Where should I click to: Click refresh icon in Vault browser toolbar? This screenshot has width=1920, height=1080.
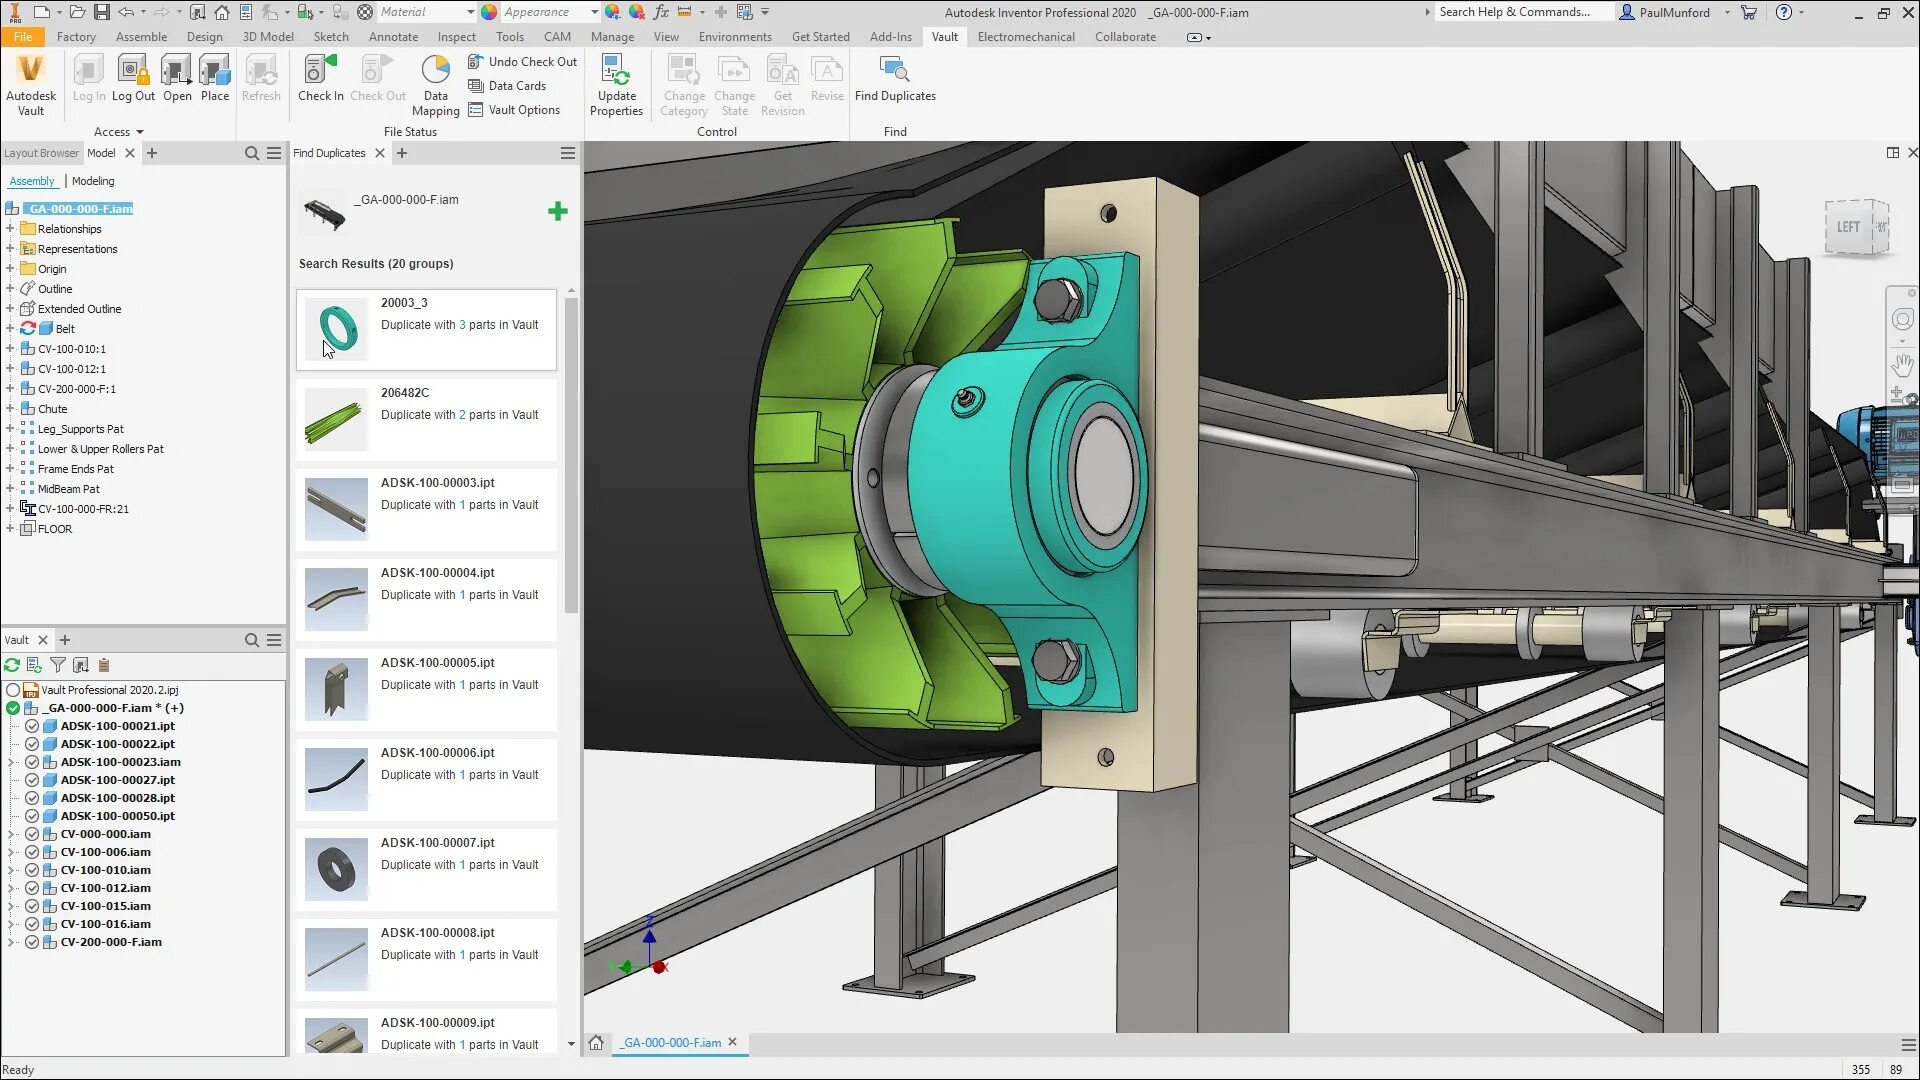pyautogui.click(x=12, y=665)
